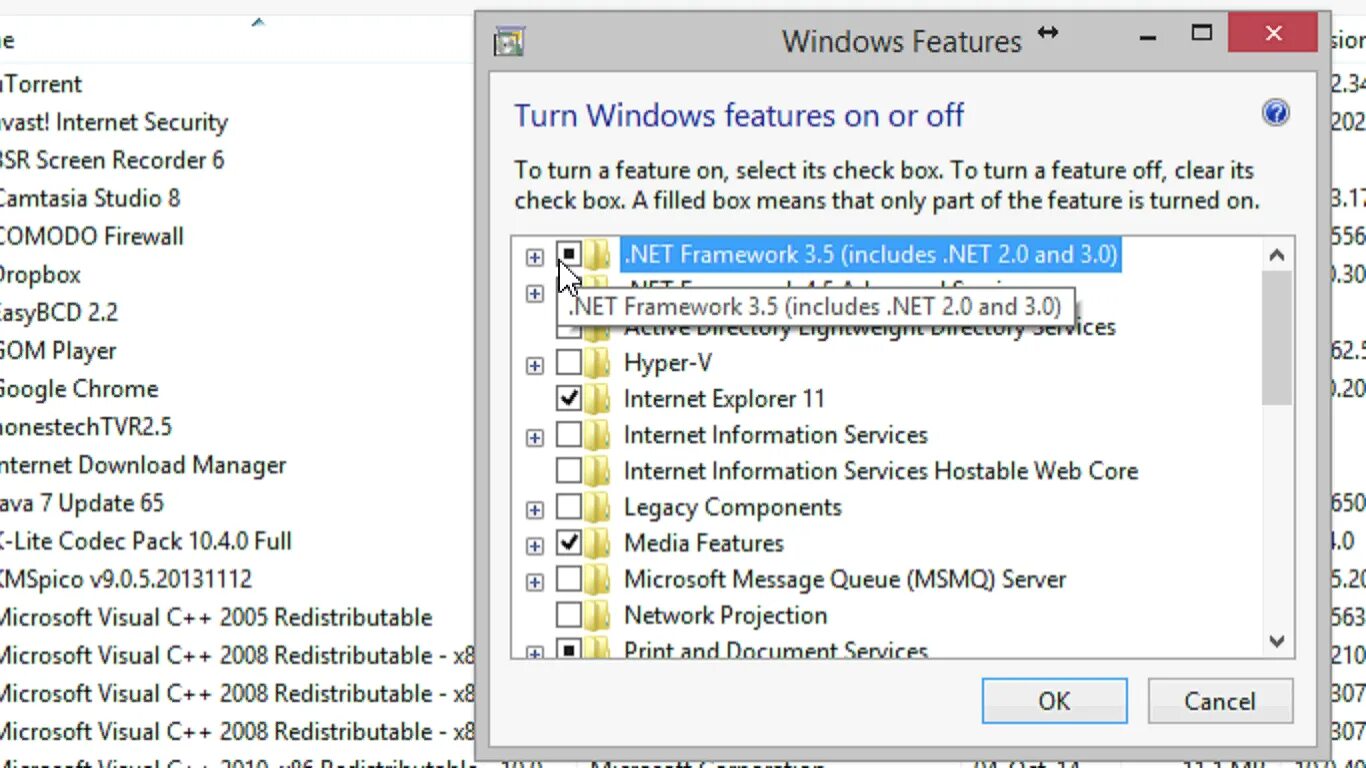
Task: Maximize the Windows Features dialog
Action: click(1202, 34)
